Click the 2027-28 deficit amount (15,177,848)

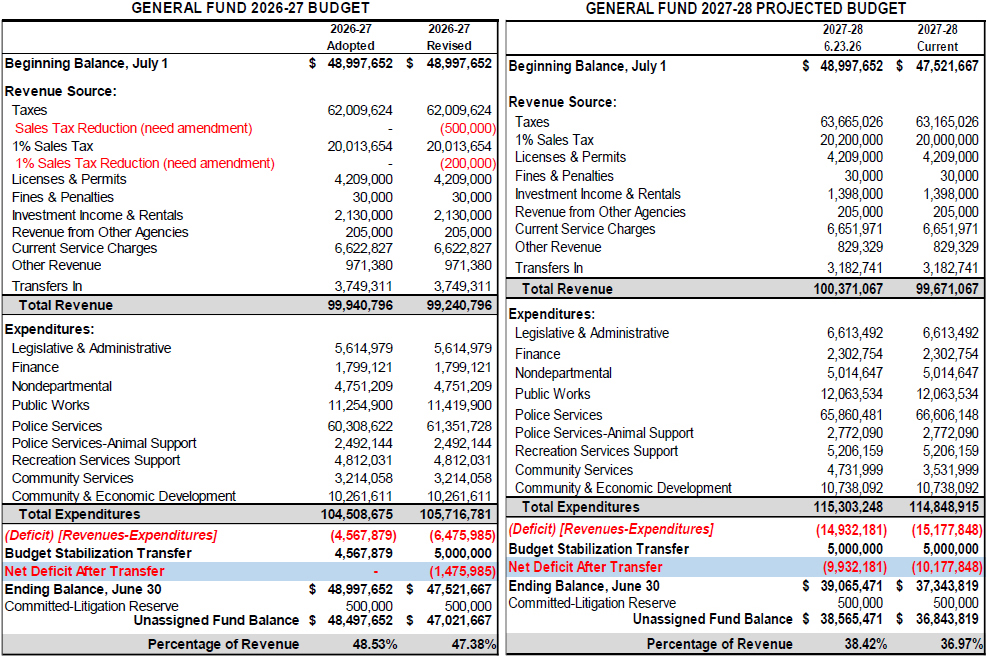(x=947, y=530)
